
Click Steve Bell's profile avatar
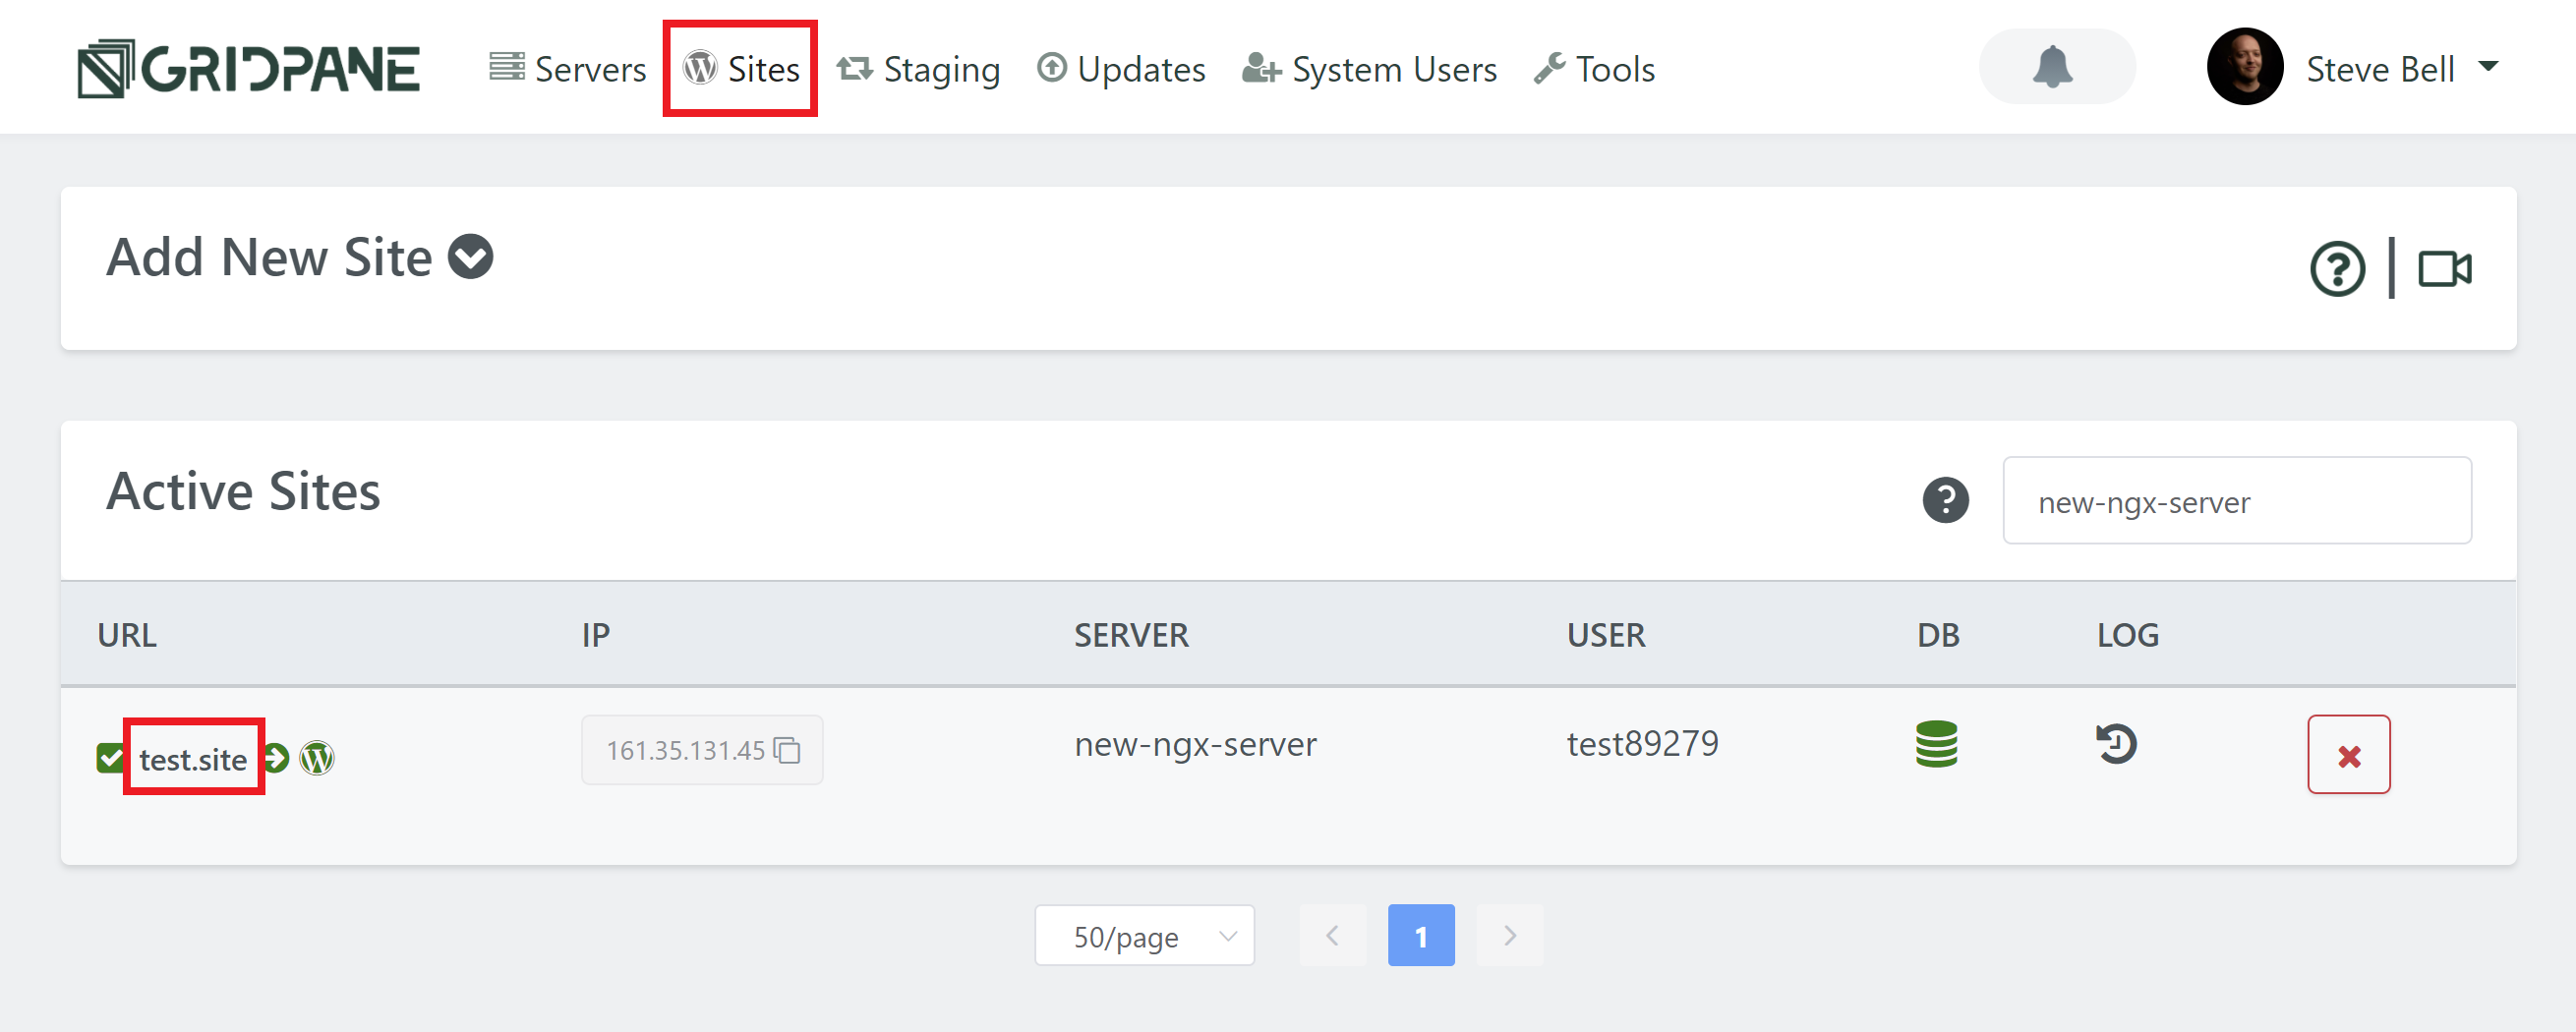click(x=2244, y=67)
